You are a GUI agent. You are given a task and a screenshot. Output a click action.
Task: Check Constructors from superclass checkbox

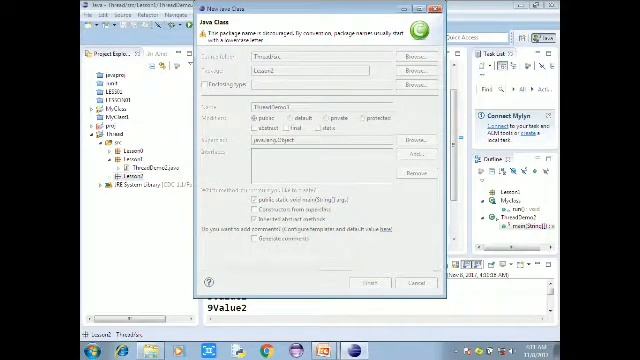pyautogui.click(x=254, y=209)
